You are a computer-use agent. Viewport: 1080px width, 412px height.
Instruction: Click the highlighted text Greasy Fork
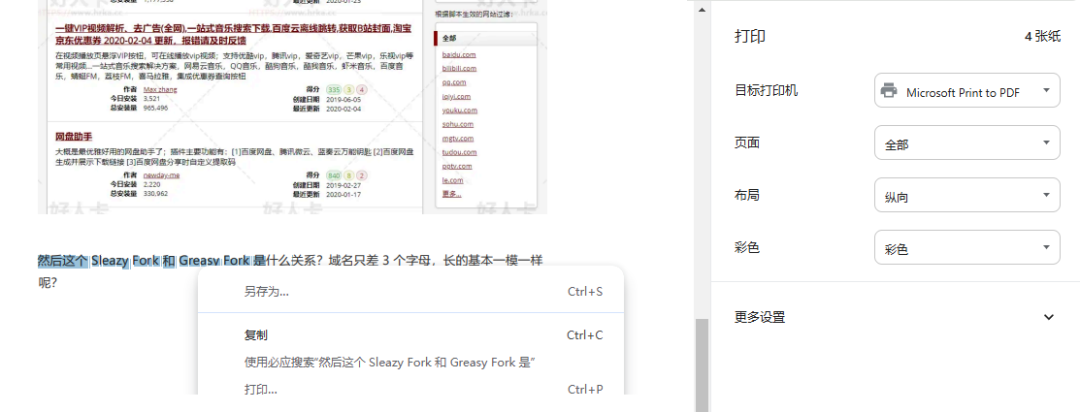pyautogui.click(x=214, y=260)
